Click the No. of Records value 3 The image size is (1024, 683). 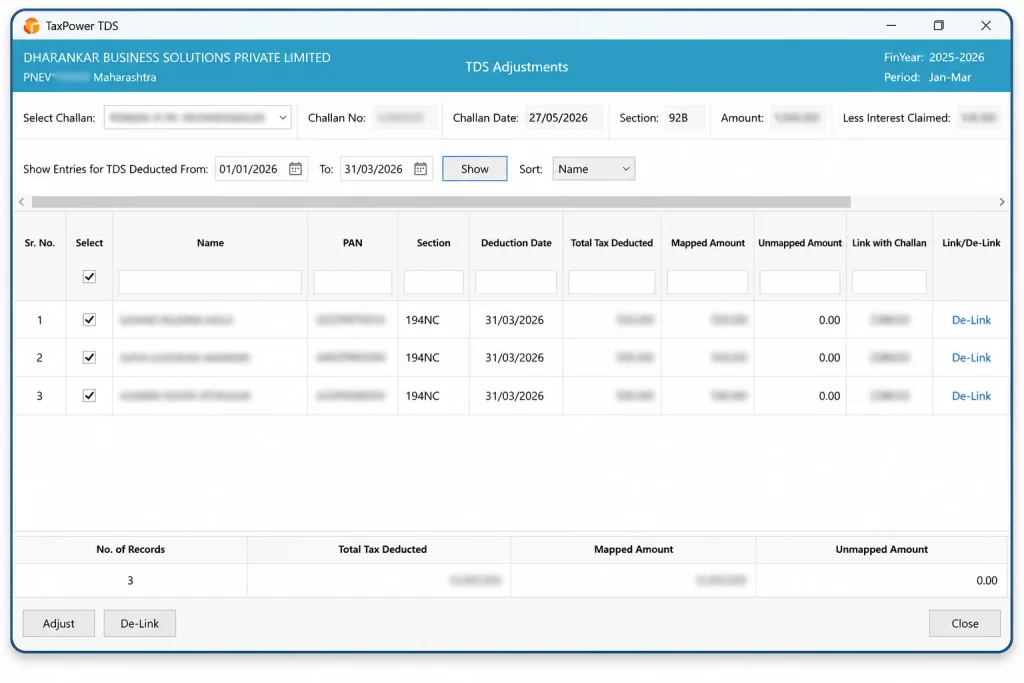pos(130,580)
